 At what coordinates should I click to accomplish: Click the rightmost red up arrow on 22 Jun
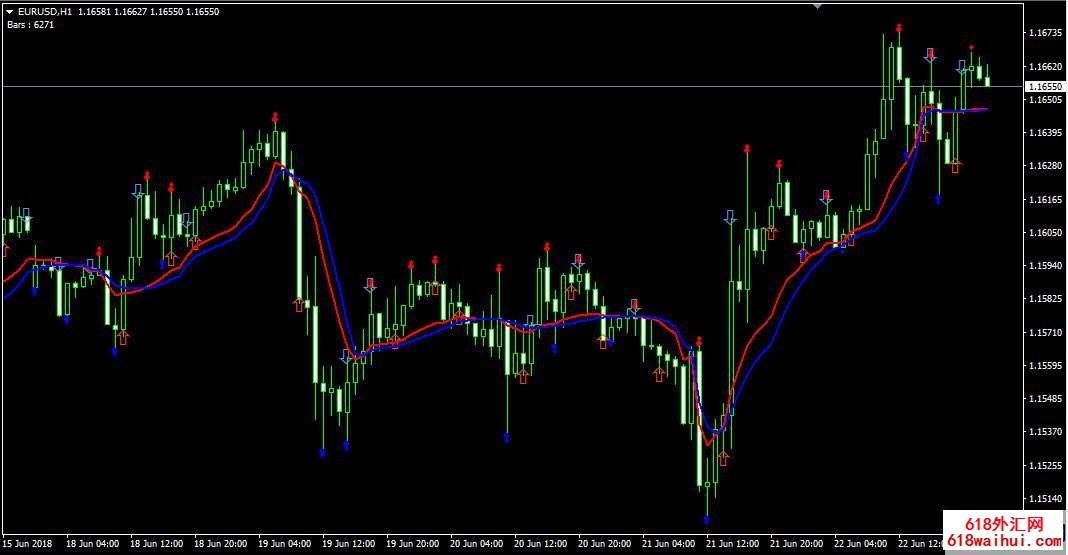(955, 166)
